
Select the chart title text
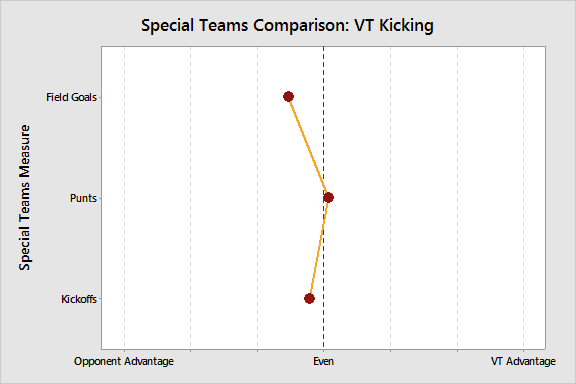tap(287, 26)
